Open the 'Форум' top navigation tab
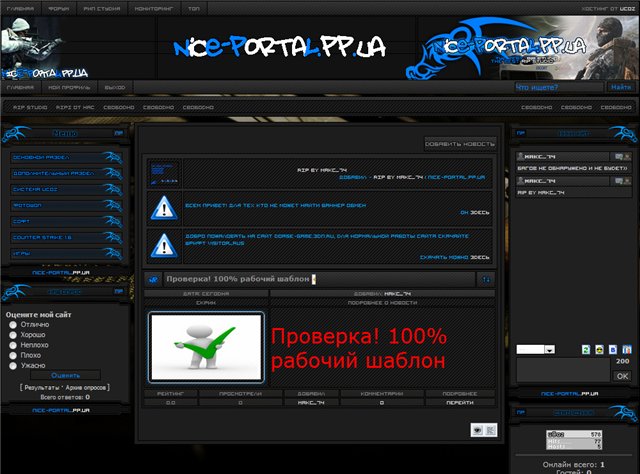This screenshot has height=474, width=640. (58, 8)
